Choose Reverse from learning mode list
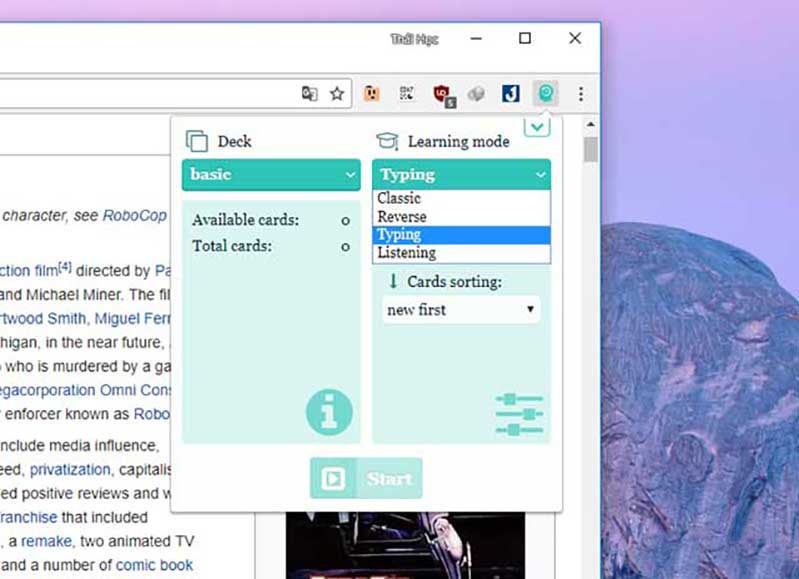Image resolution: width=799 pixels, height=579 pixels. (402, 216)
